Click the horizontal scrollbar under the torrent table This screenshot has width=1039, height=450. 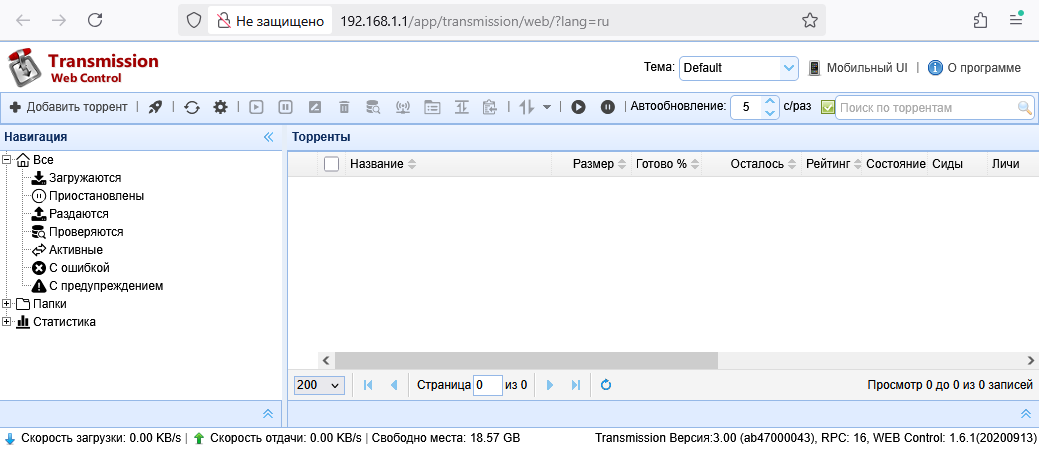click(x=527, y=360)
